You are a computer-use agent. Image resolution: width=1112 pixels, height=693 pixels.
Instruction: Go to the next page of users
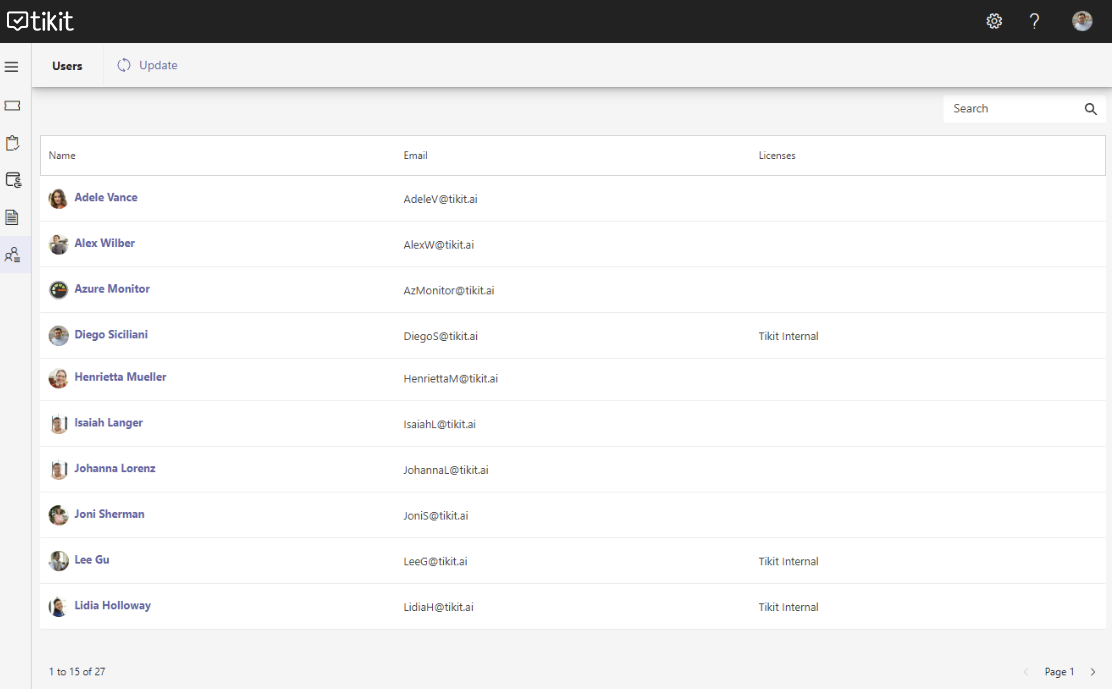tap(1092, 671)
